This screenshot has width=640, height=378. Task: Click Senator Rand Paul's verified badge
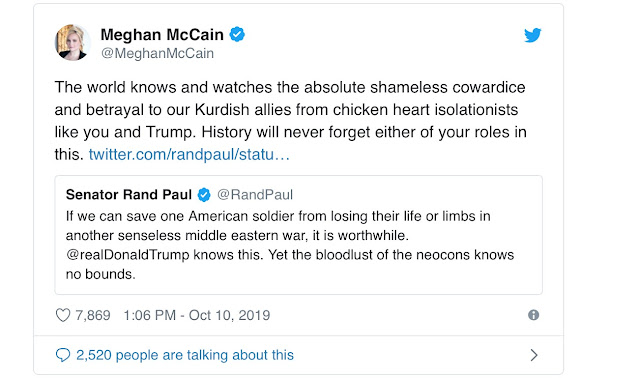pos(204,195)
